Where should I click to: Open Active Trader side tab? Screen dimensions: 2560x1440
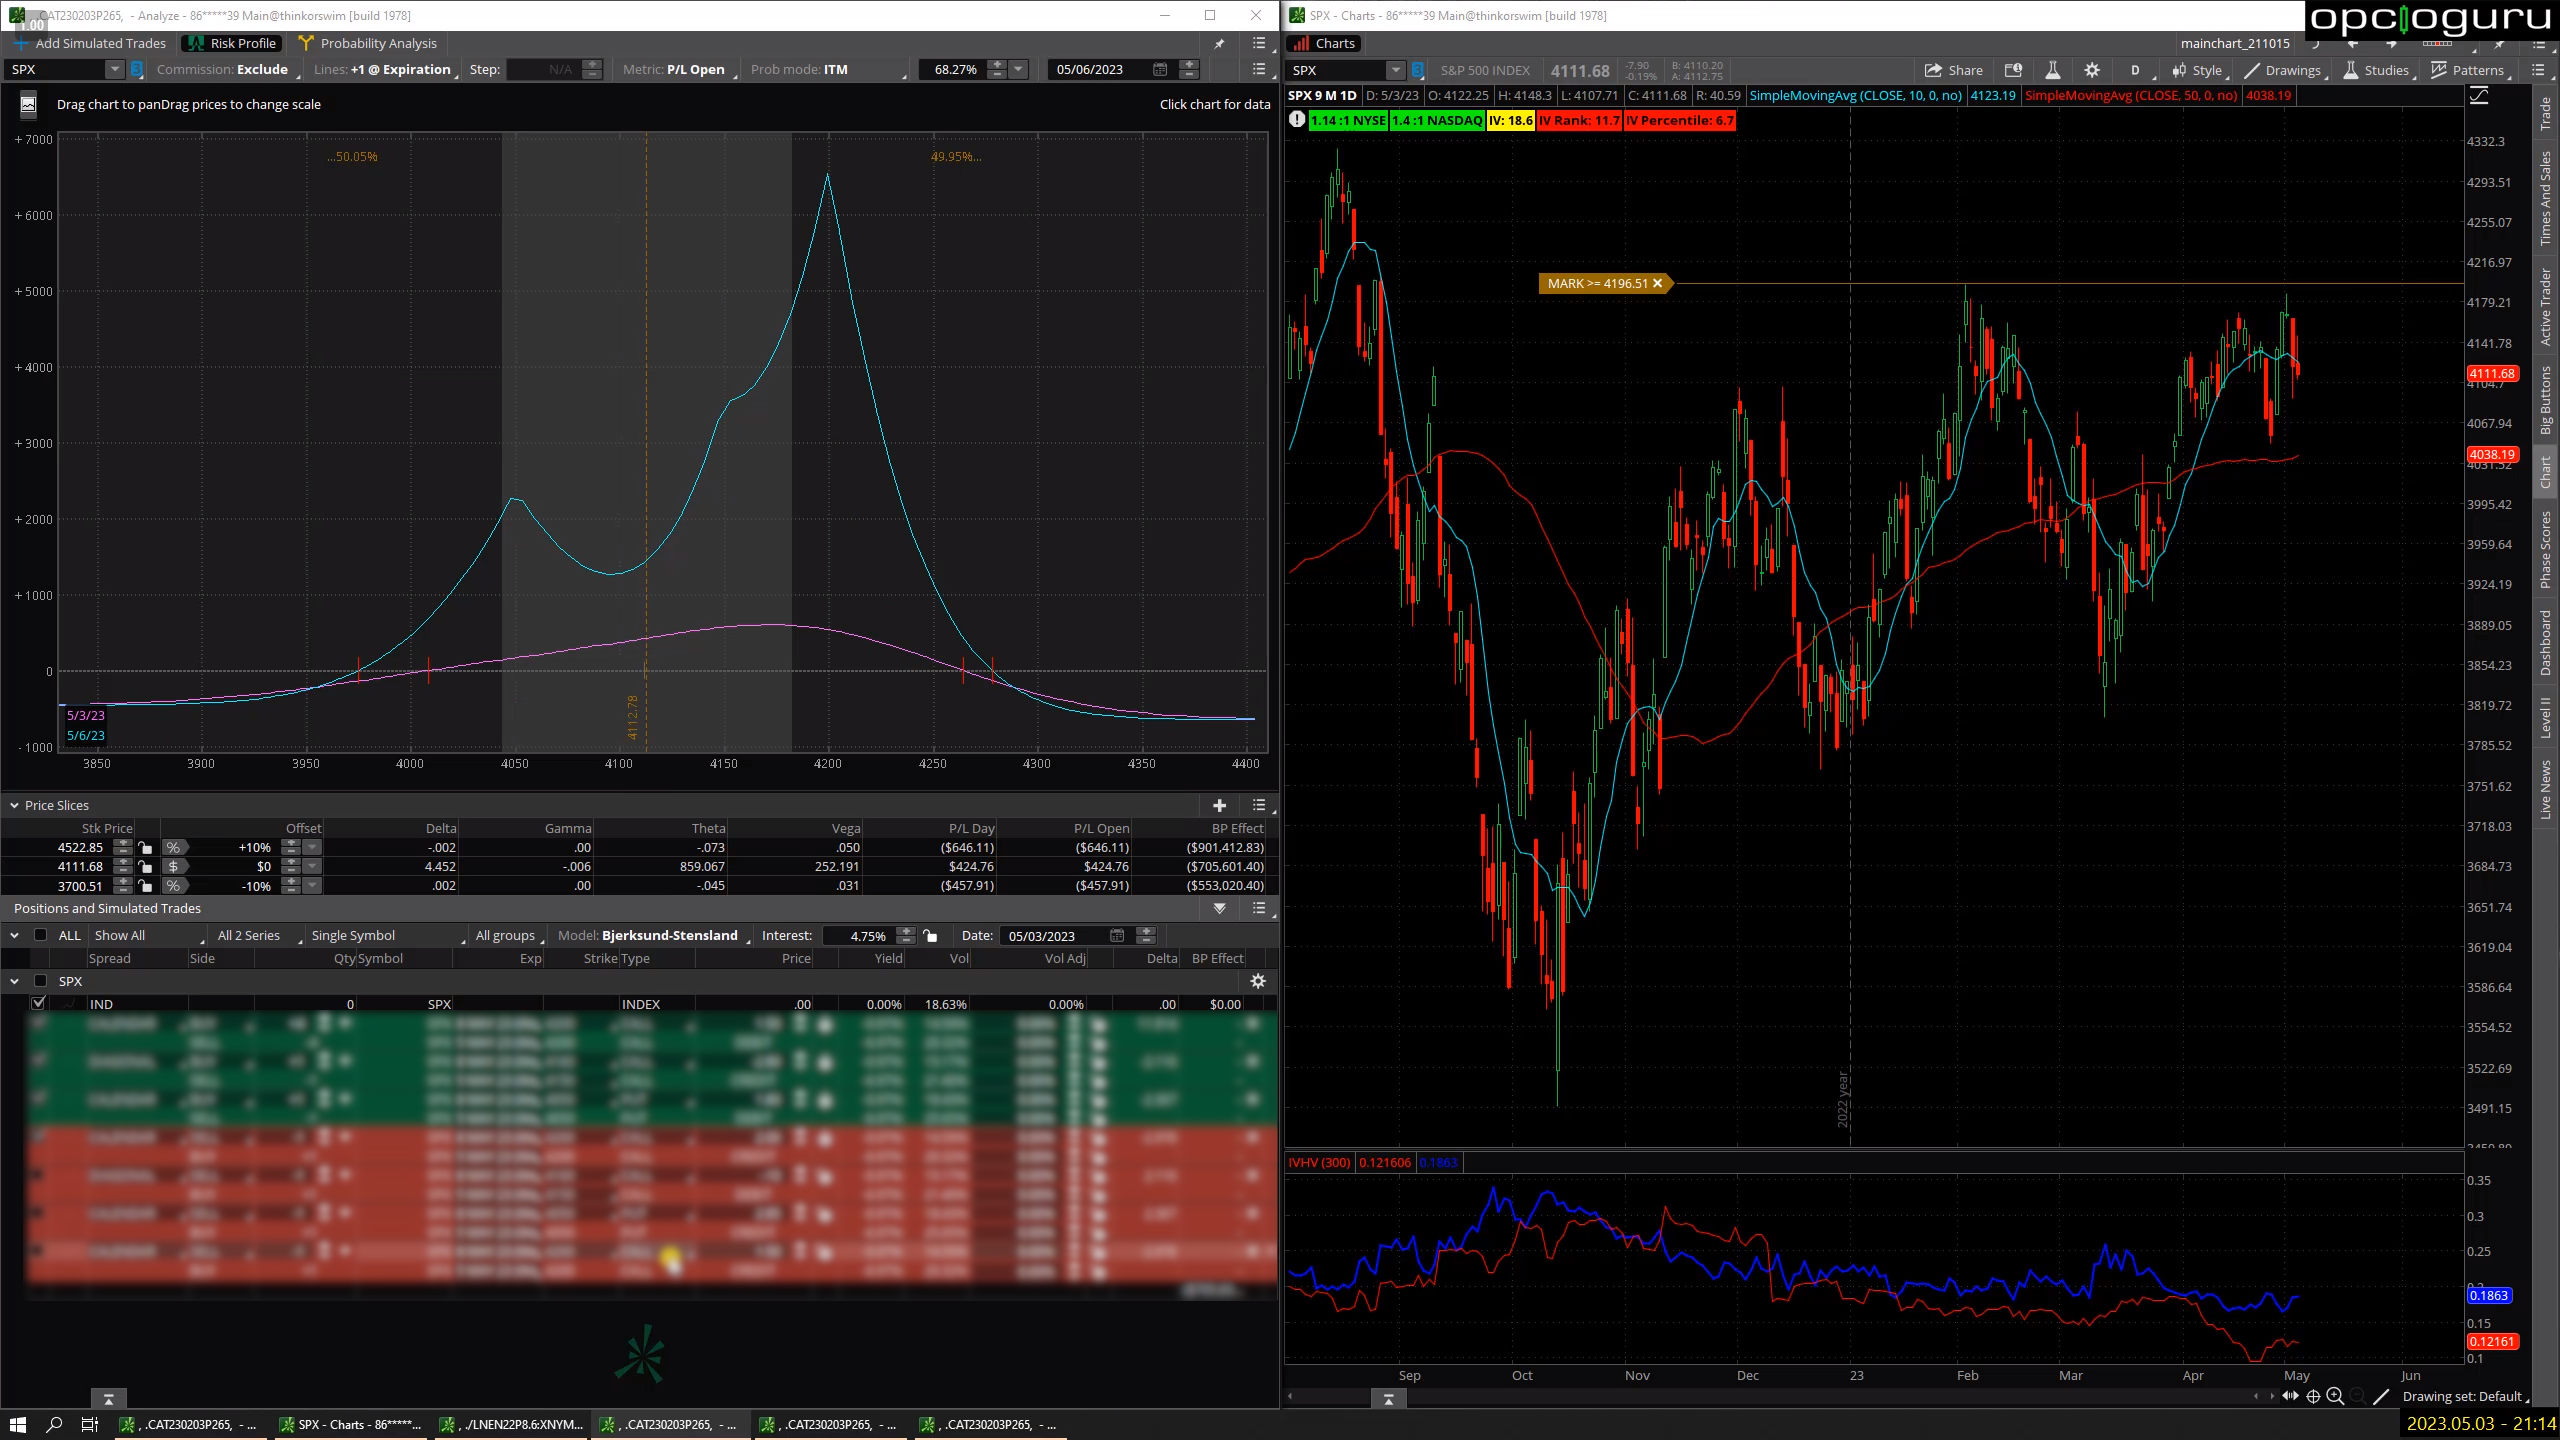pyautogui.click(x=2545, y=307)
